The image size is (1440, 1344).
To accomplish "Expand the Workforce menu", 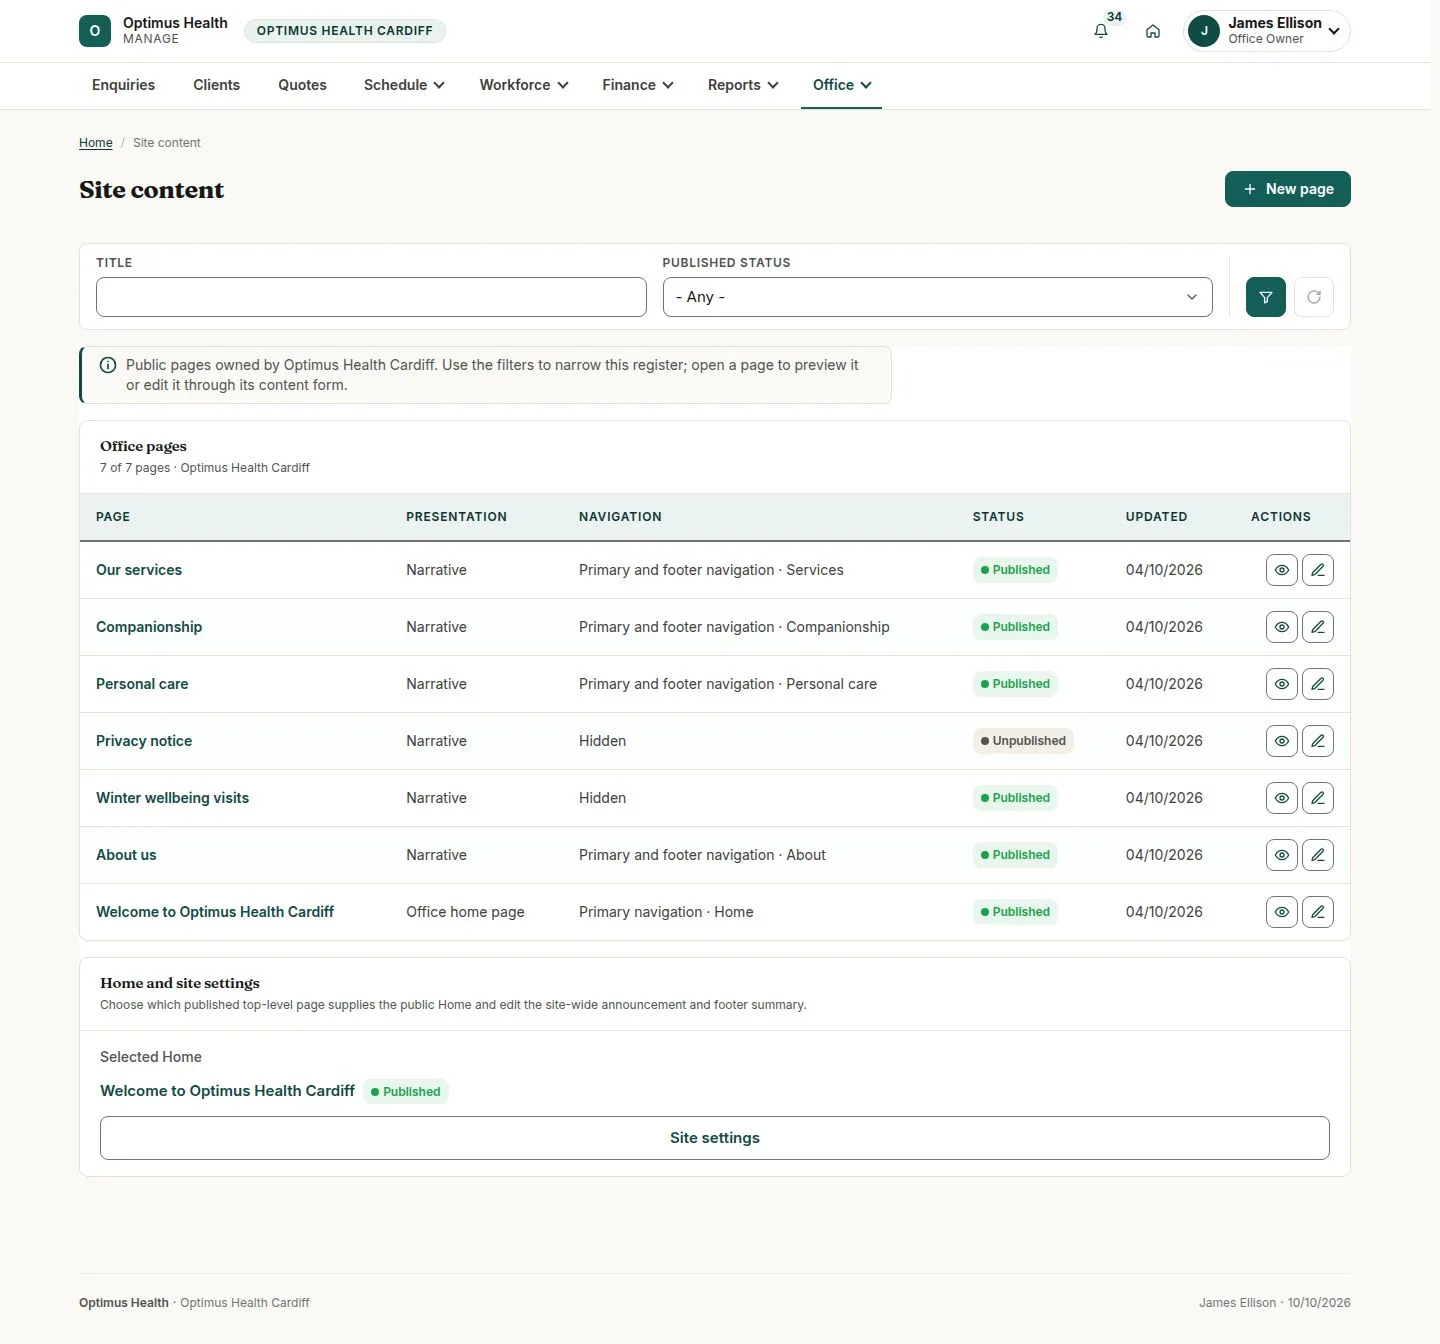I will click(524, 85).
